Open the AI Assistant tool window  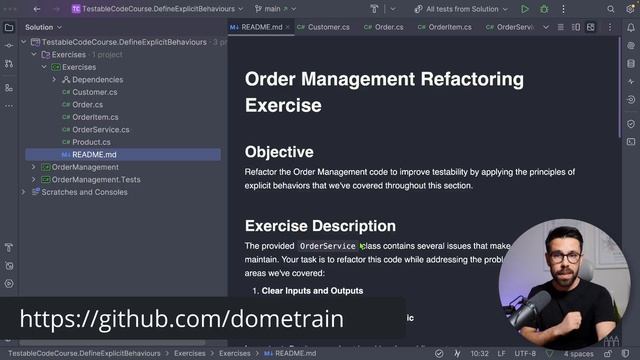631,46
